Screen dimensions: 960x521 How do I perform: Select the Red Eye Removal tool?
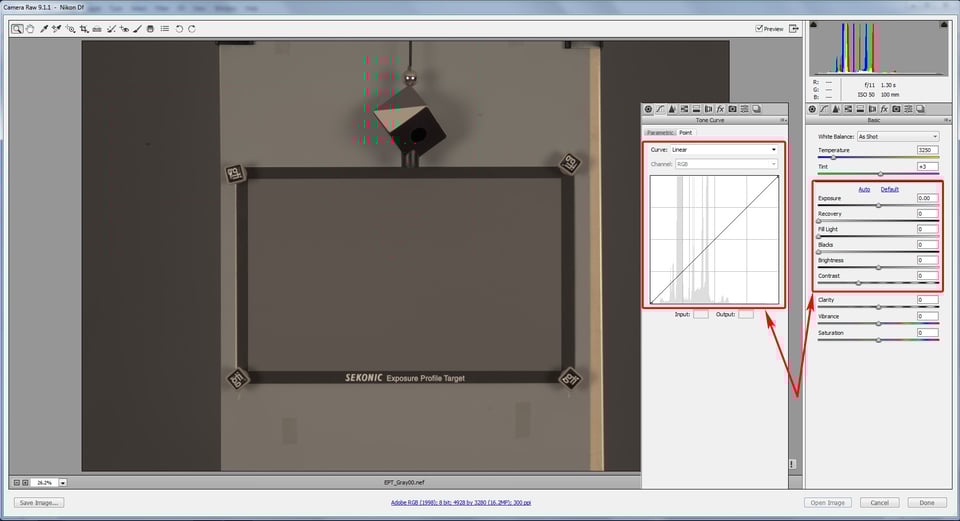tap(124, 29)
